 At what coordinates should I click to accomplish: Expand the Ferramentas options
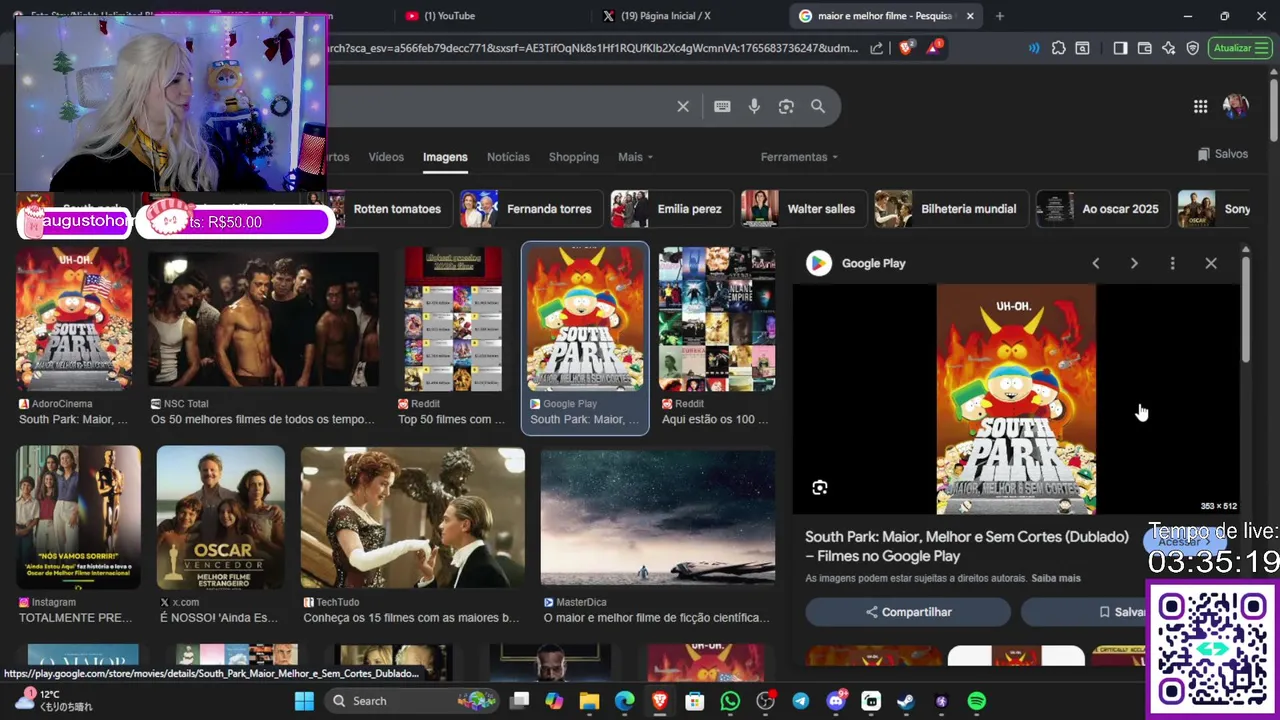click(x=799, y=157)
